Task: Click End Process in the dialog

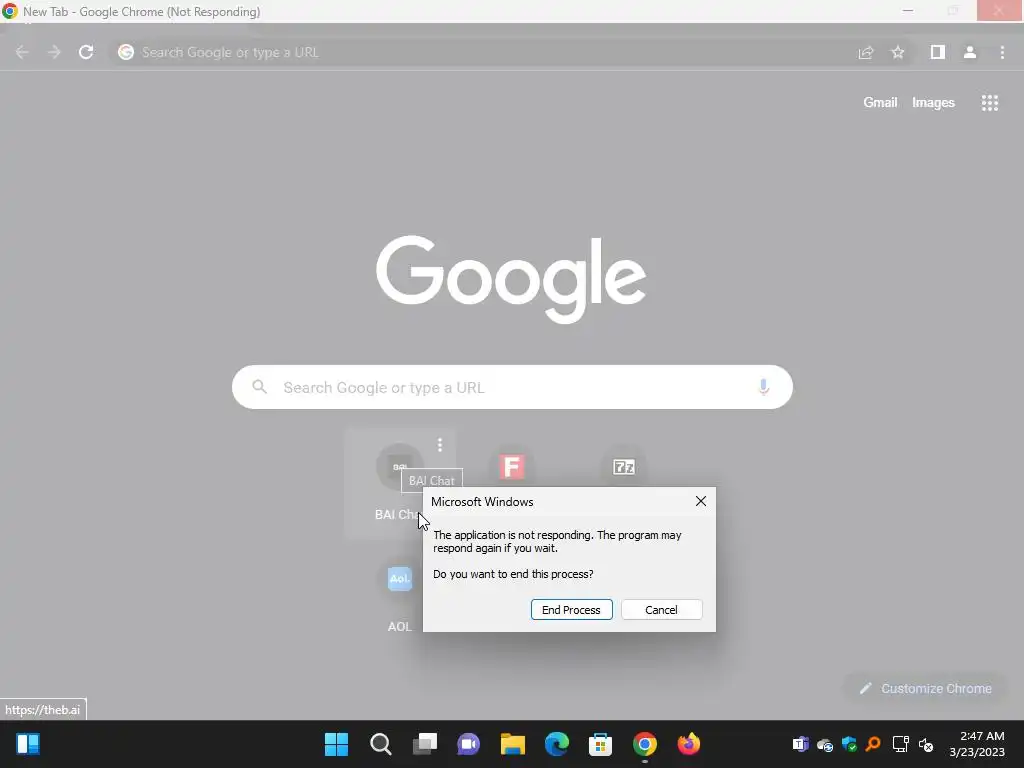Action: click(x=571, y=609)
